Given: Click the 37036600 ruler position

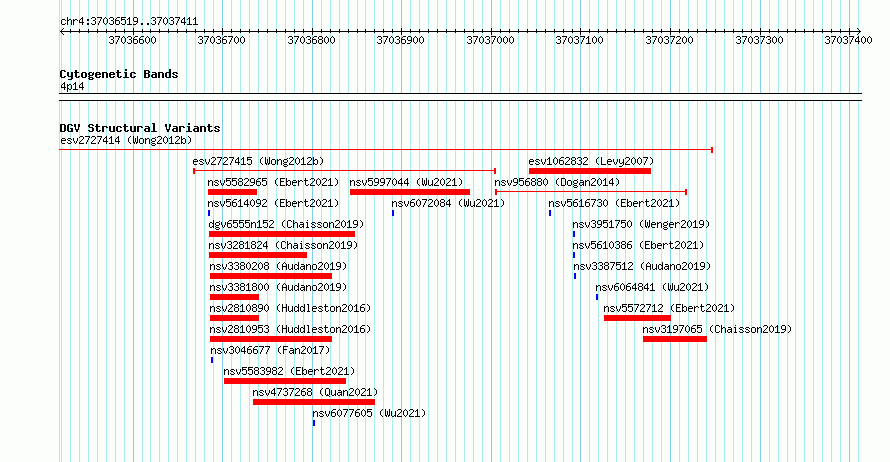Looking at the screenshot, I should pos(132,40).
